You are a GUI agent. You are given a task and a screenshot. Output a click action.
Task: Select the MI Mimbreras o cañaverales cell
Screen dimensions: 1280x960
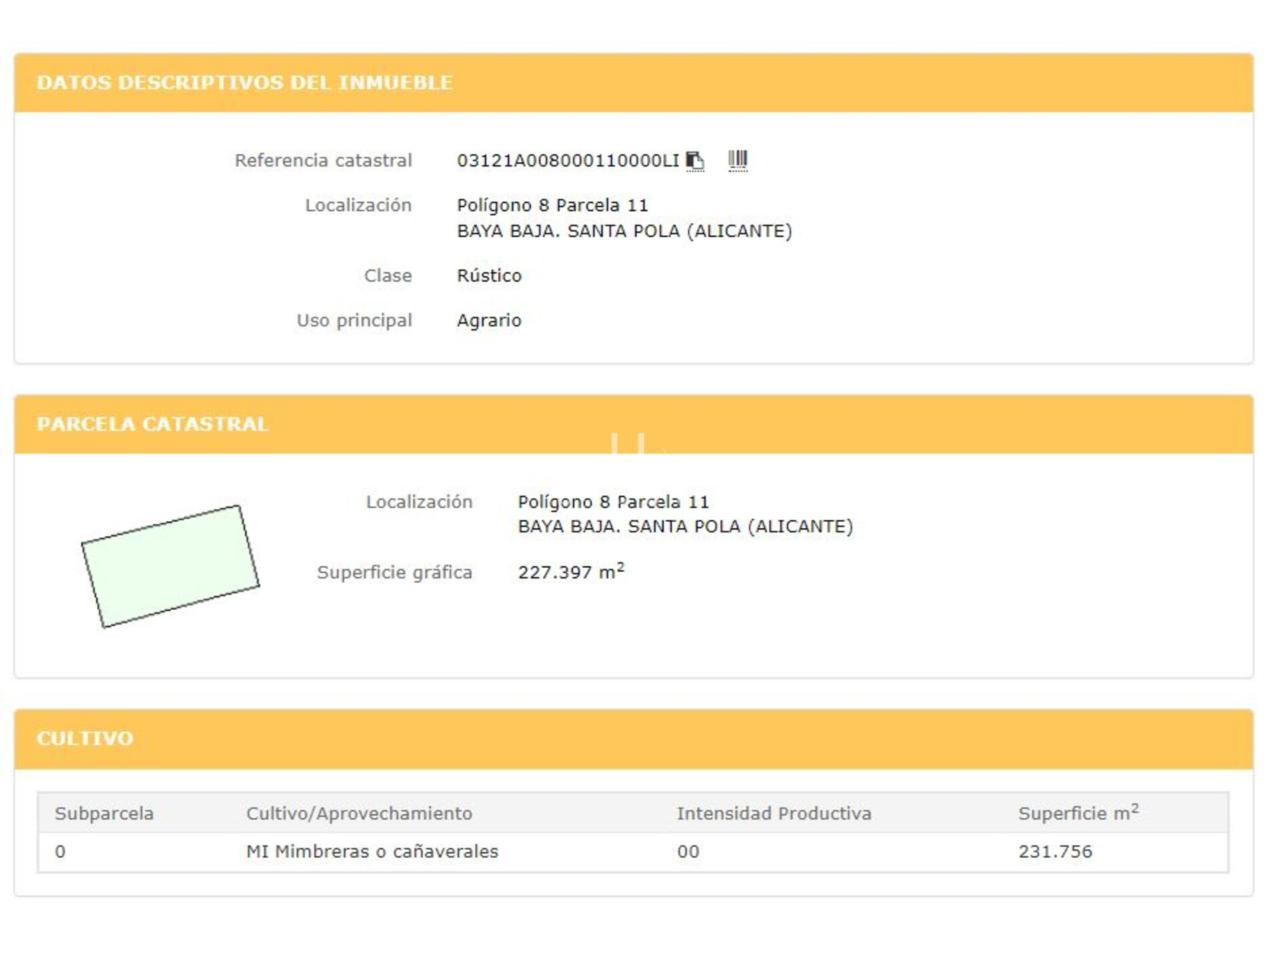click(x=372, y=852)
